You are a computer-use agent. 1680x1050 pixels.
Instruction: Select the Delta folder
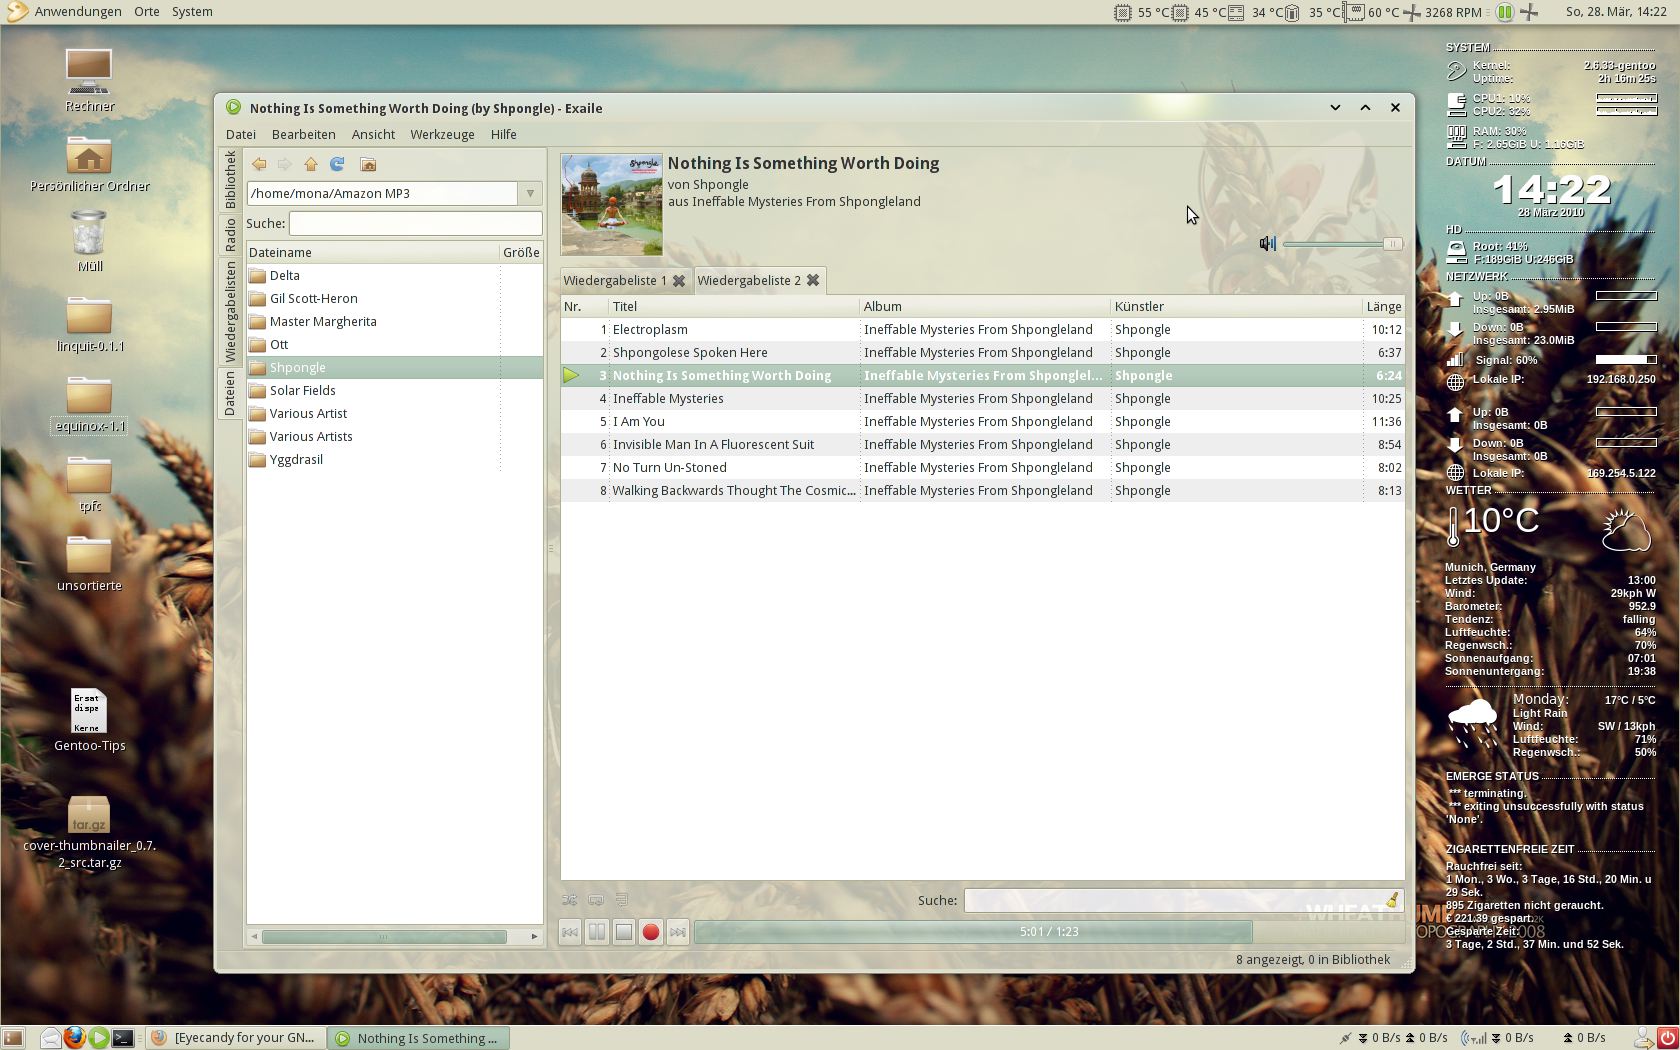point(395,275)
